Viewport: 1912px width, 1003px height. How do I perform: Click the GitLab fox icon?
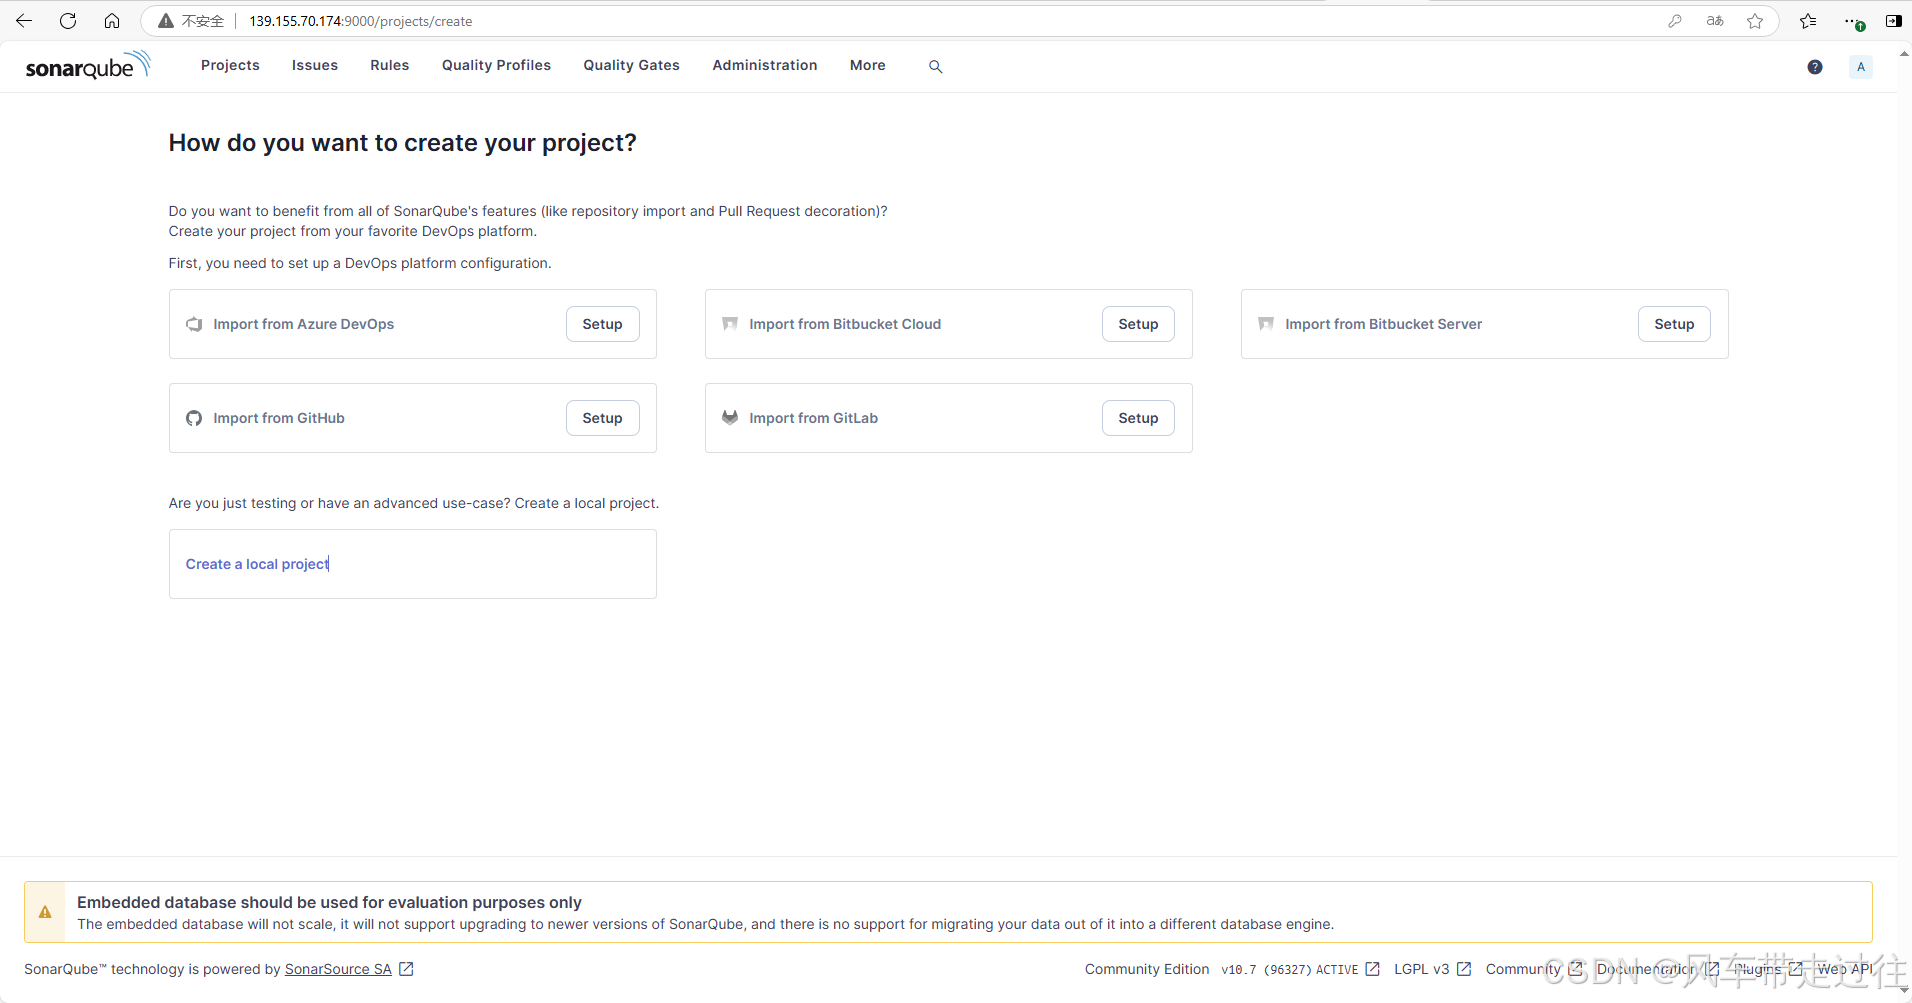[x=730, y=418]
